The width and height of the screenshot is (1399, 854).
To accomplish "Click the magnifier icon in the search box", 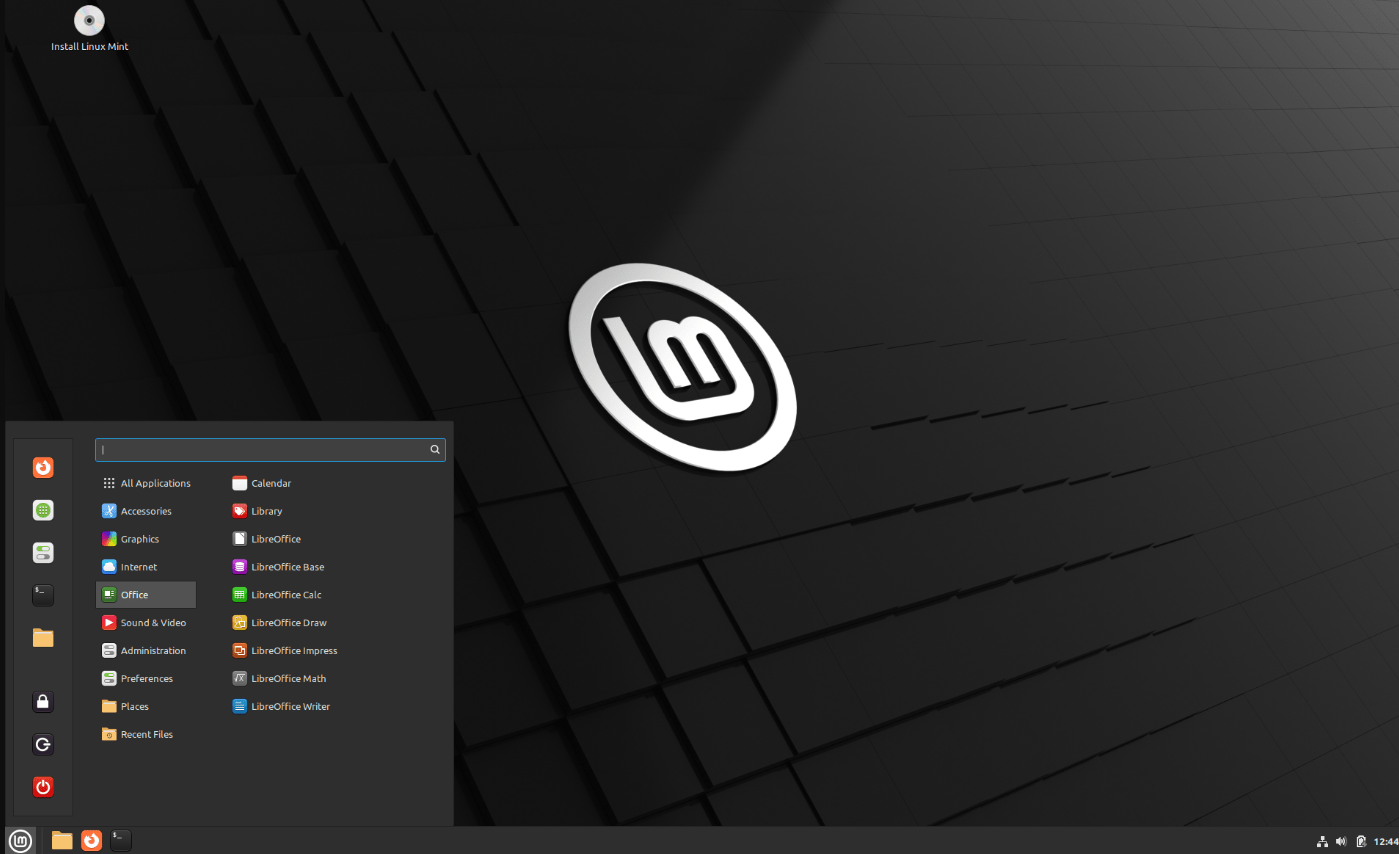I will coord(435,450).
